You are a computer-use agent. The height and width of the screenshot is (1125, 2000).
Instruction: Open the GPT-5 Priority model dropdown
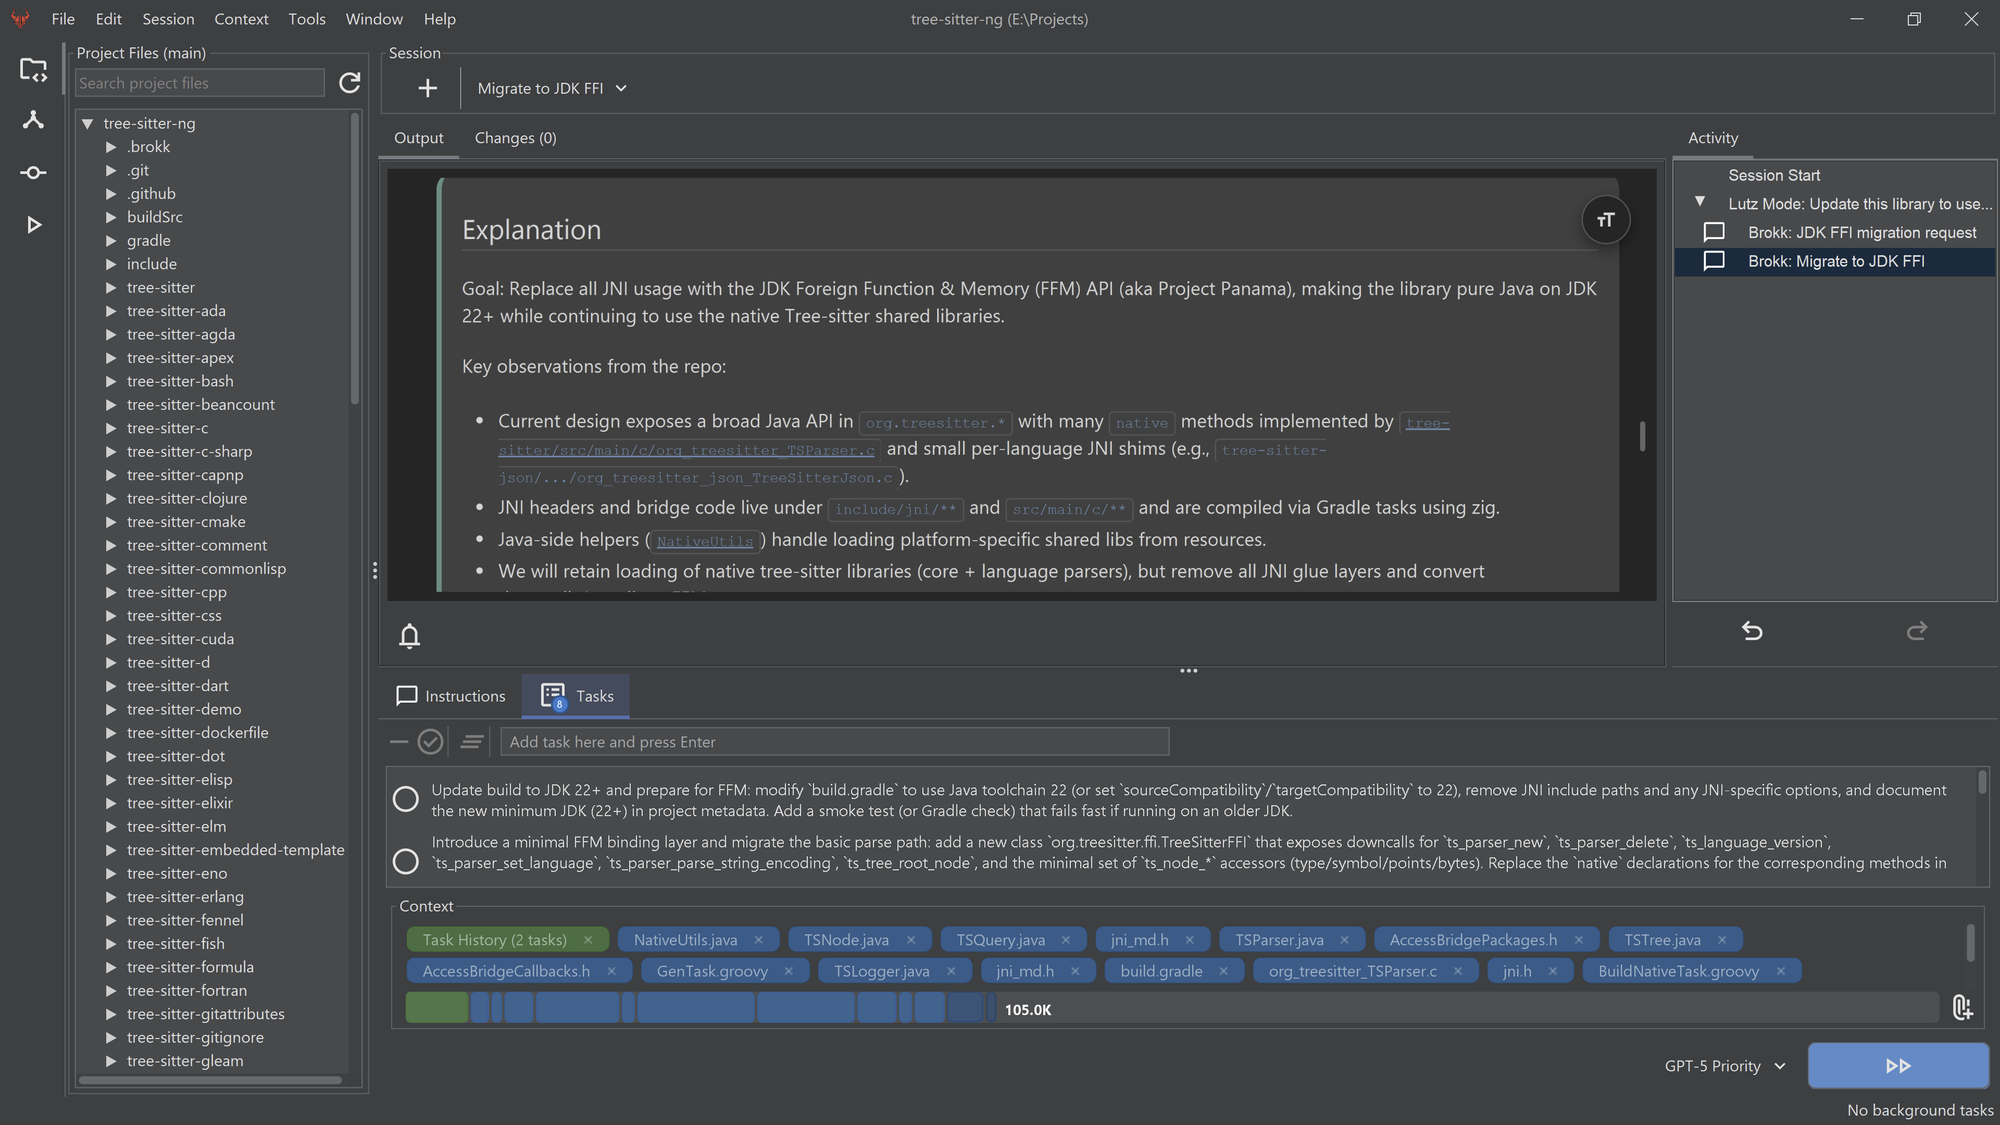tap(1724, 1066)
